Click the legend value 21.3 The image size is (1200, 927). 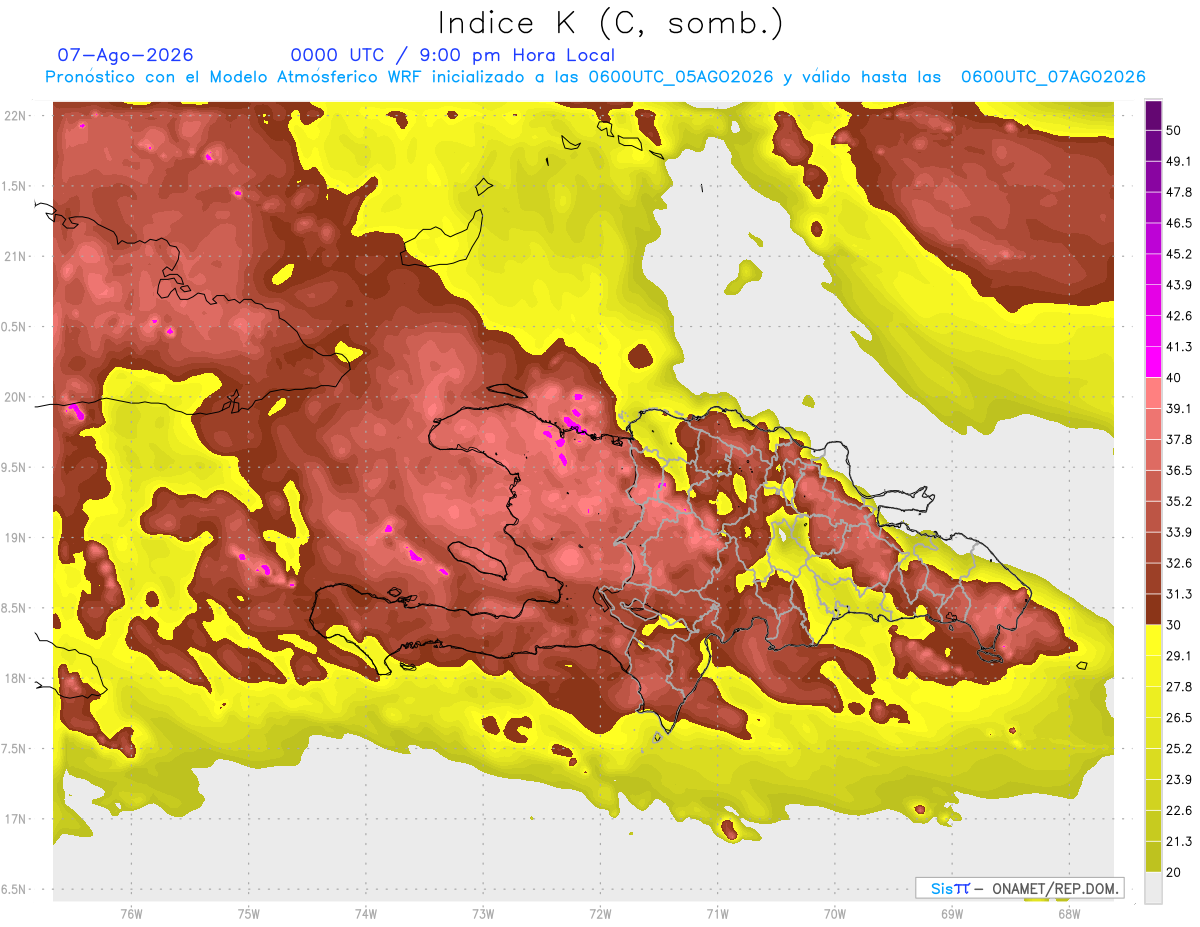[1179, 841]
